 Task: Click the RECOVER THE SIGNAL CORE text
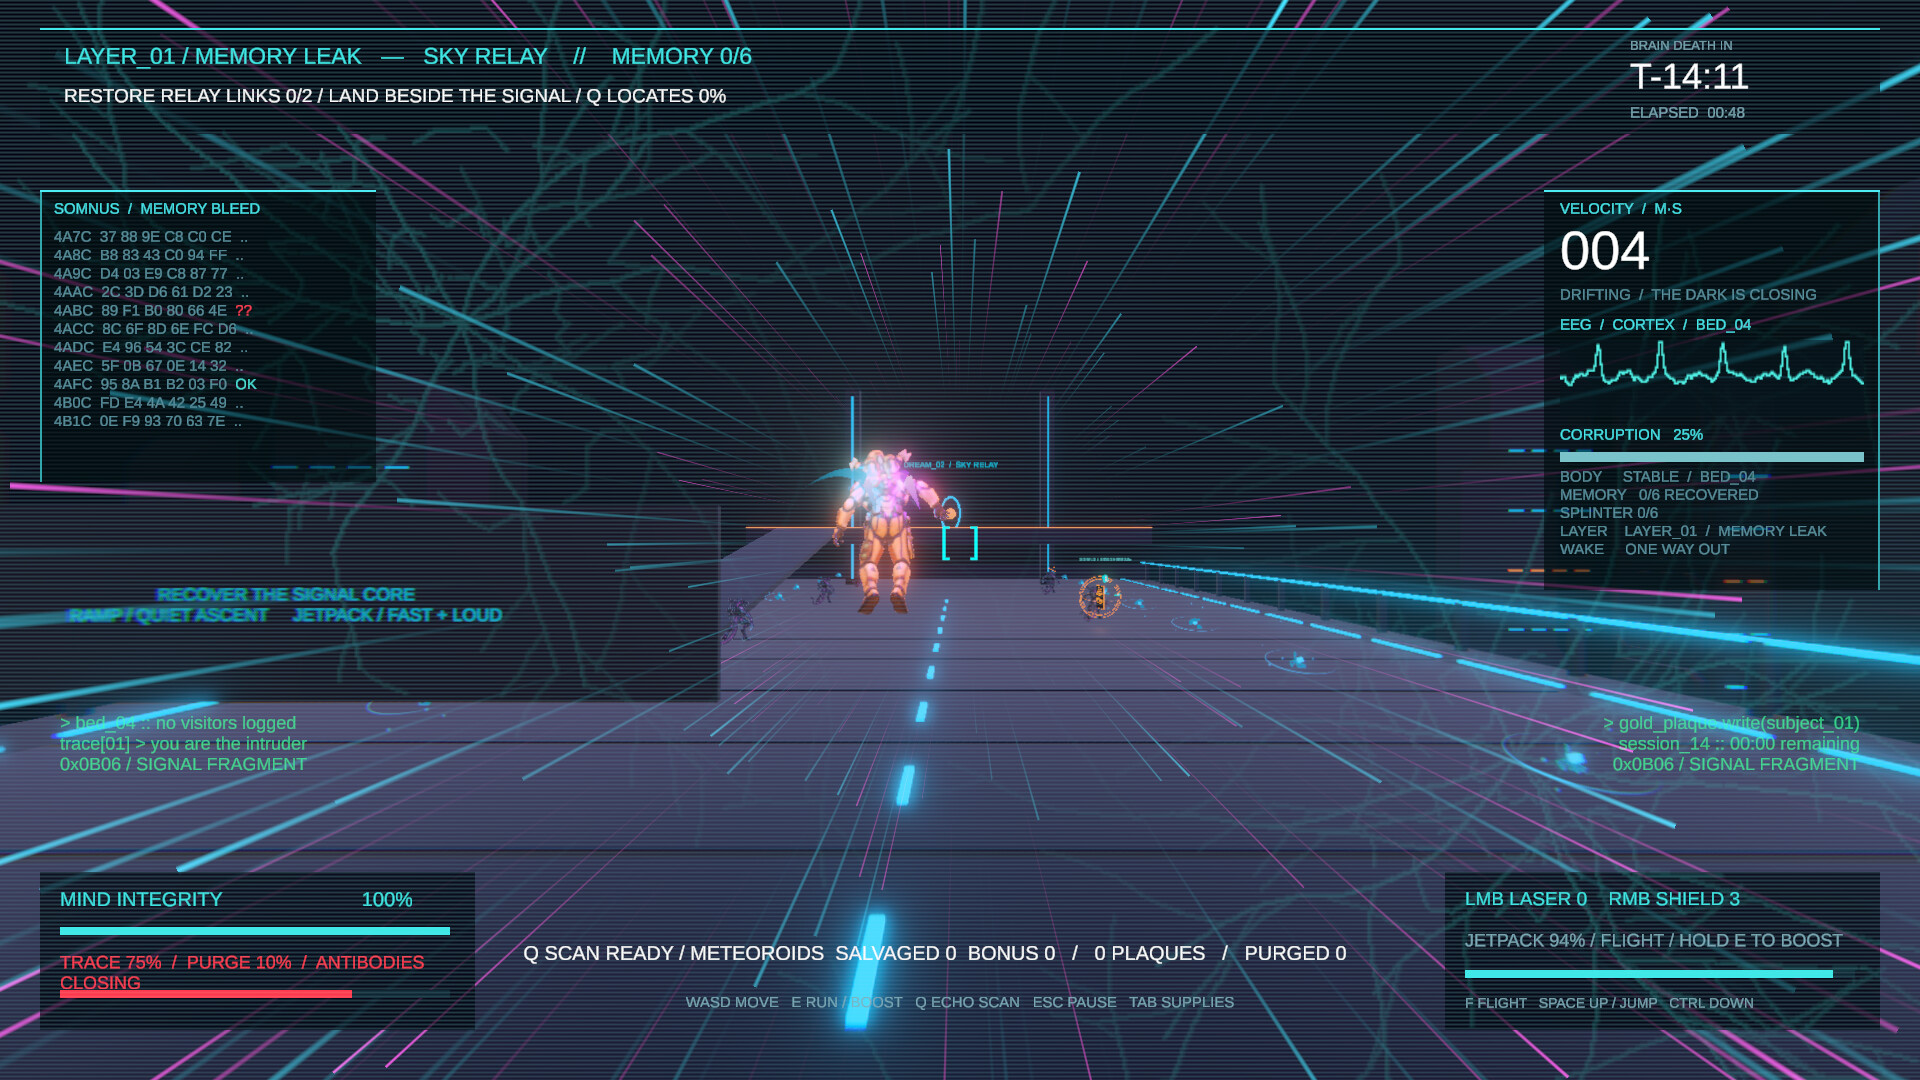286,595
